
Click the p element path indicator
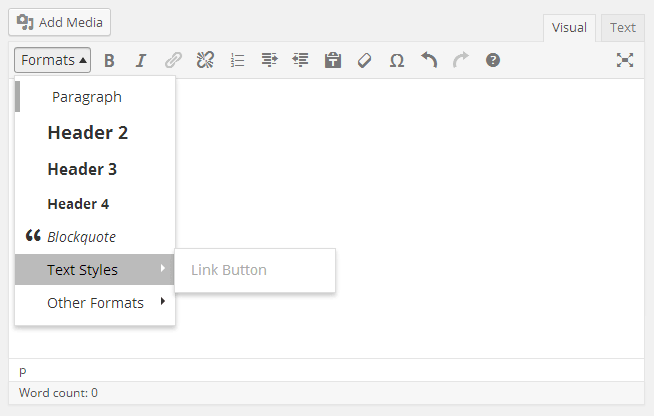tap(23, 371)
